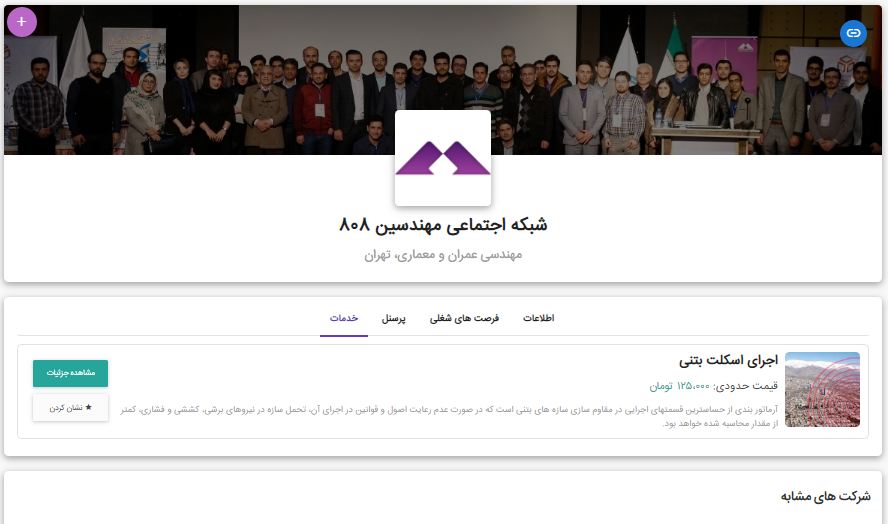Click the قیمت حدودی label
The width and height of the screenshot is (888, 524).
coord(746,386)
